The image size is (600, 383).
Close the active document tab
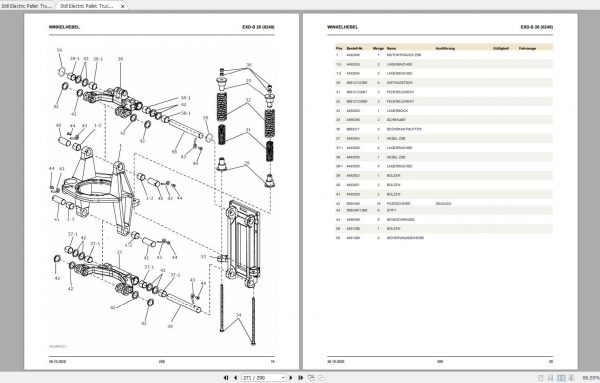[122, 7]
